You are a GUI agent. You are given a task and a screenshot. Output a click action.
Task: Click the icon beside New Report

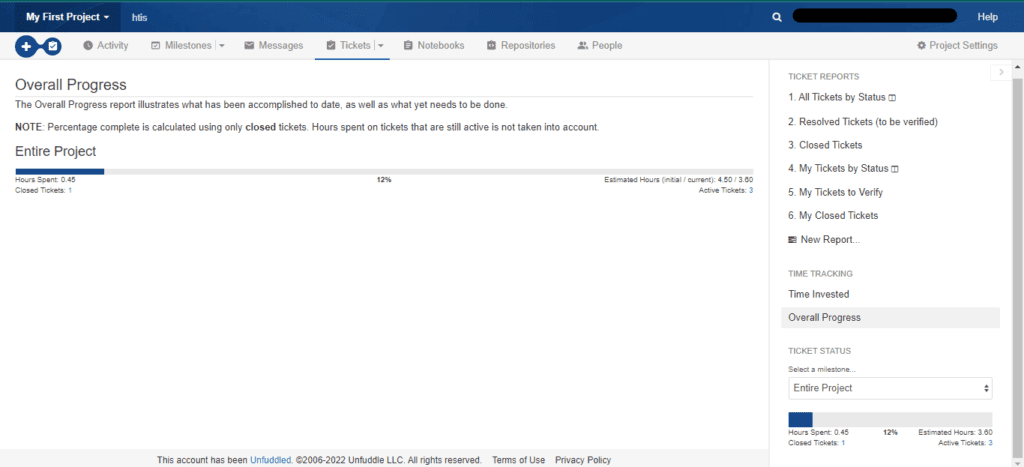click(793, 240)
